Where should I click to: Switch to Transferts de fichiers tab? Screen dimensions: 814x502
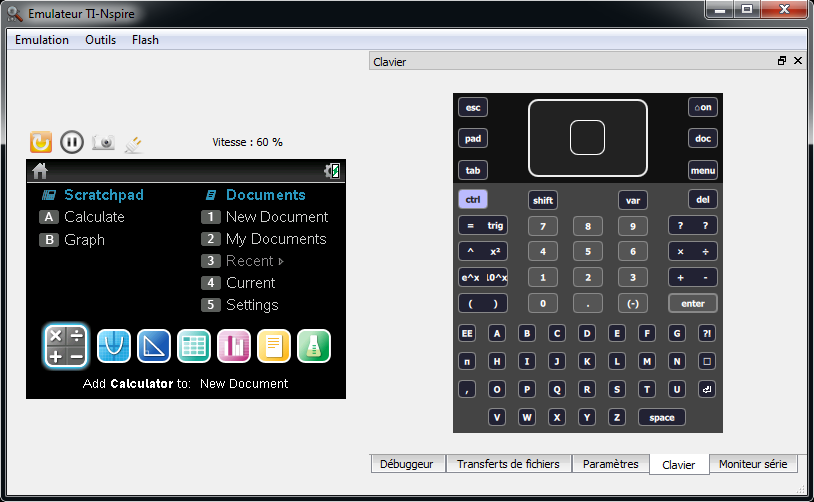(x=508, y=464)
